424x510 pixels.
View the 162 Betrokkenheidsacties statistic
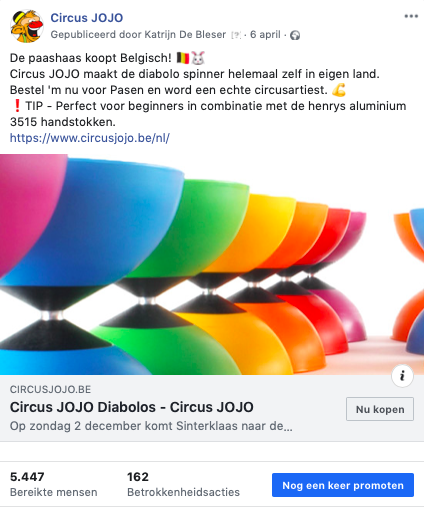pyautogui.click(x=183, y=484)
